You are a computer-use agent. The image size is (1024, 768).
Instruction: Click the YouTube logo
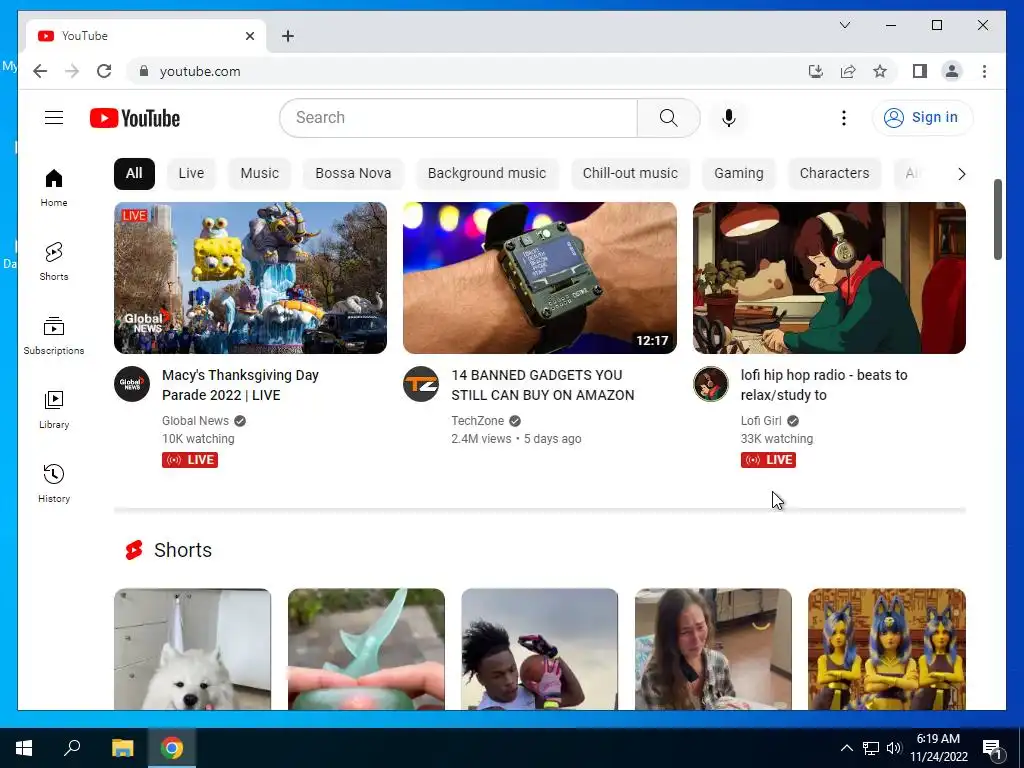135,118
